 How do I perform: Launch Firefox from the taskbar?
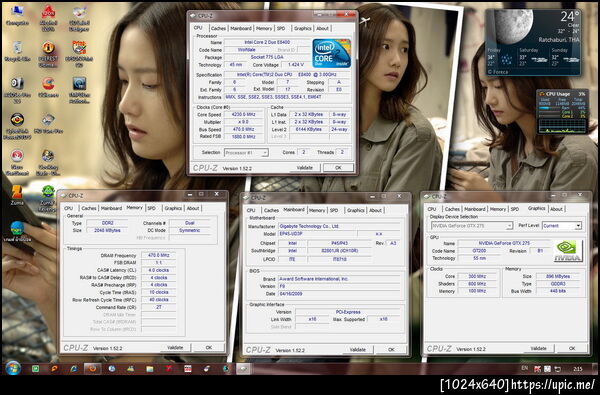pos(92,369)
